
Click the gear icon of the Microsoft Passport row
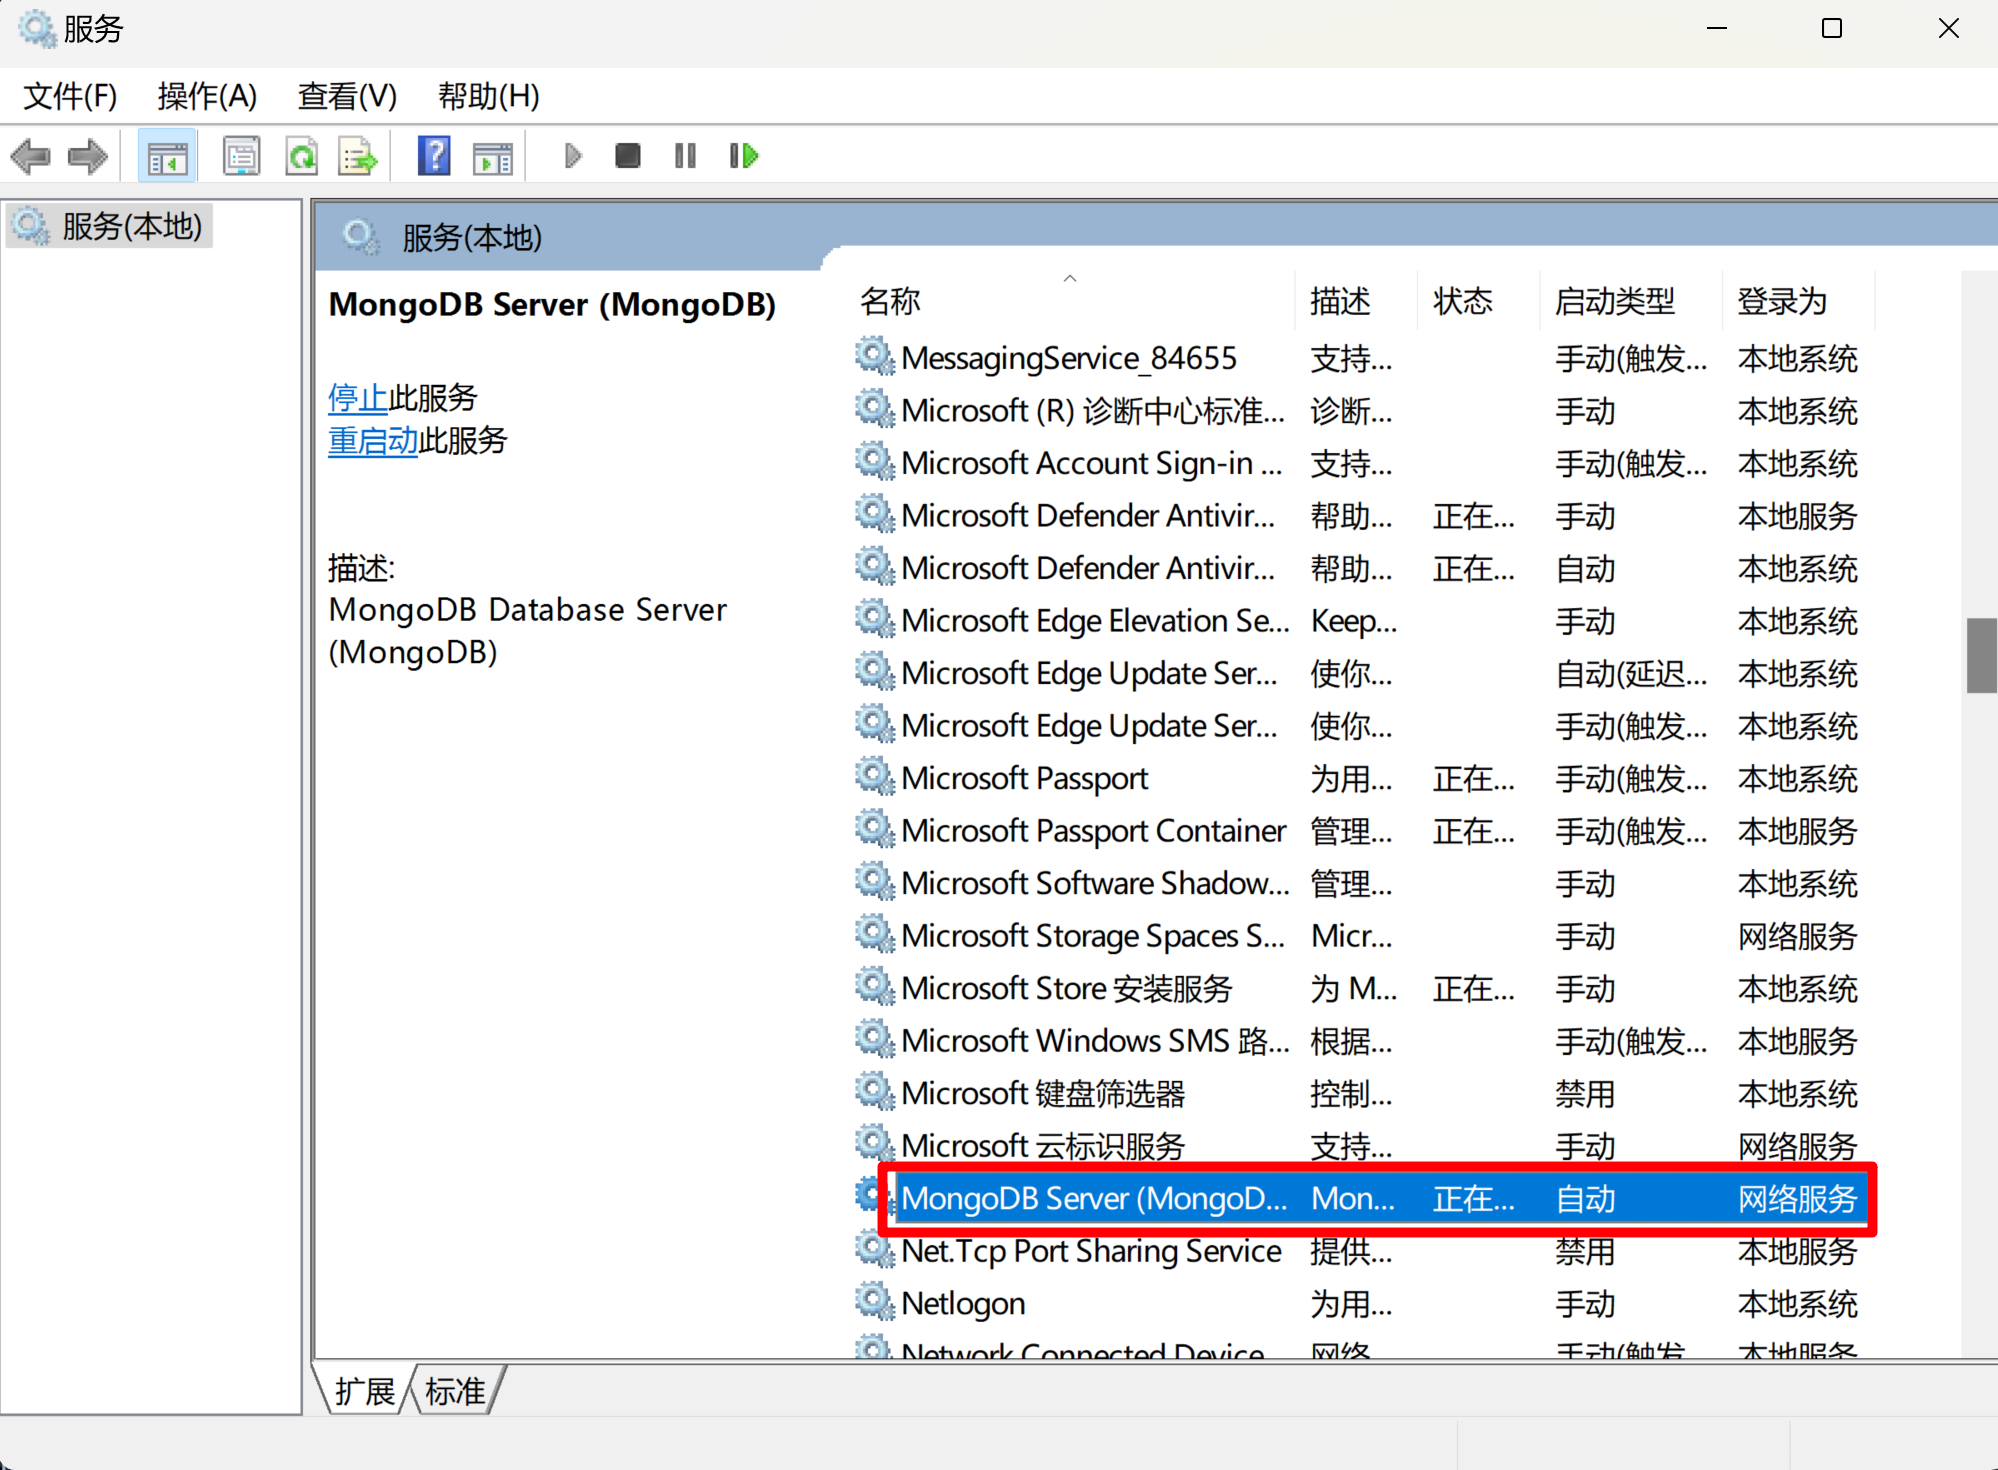tap(875, 776)
